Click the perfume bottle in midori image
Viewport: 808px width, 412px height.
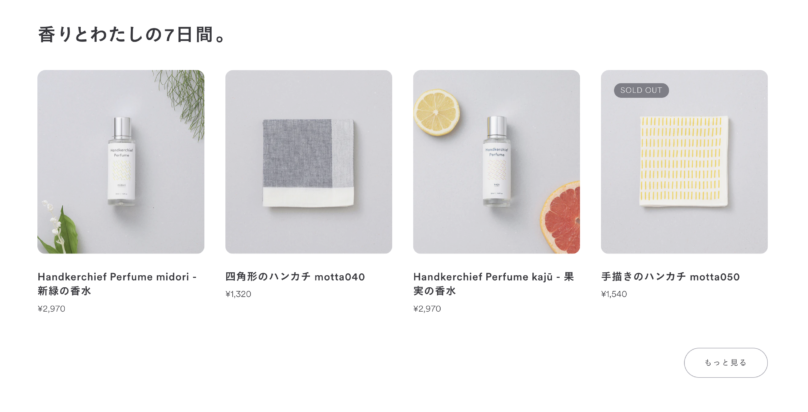[x=122, y=161]
